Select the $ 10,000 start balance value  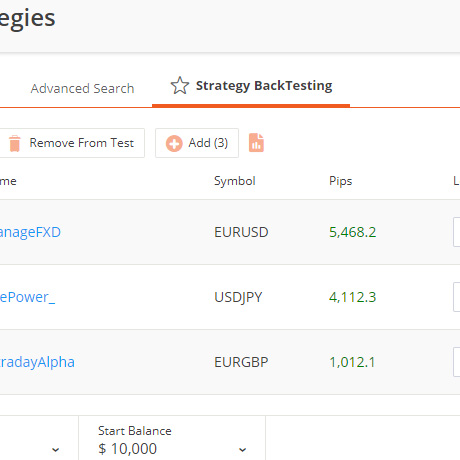(x=128, y=449)
